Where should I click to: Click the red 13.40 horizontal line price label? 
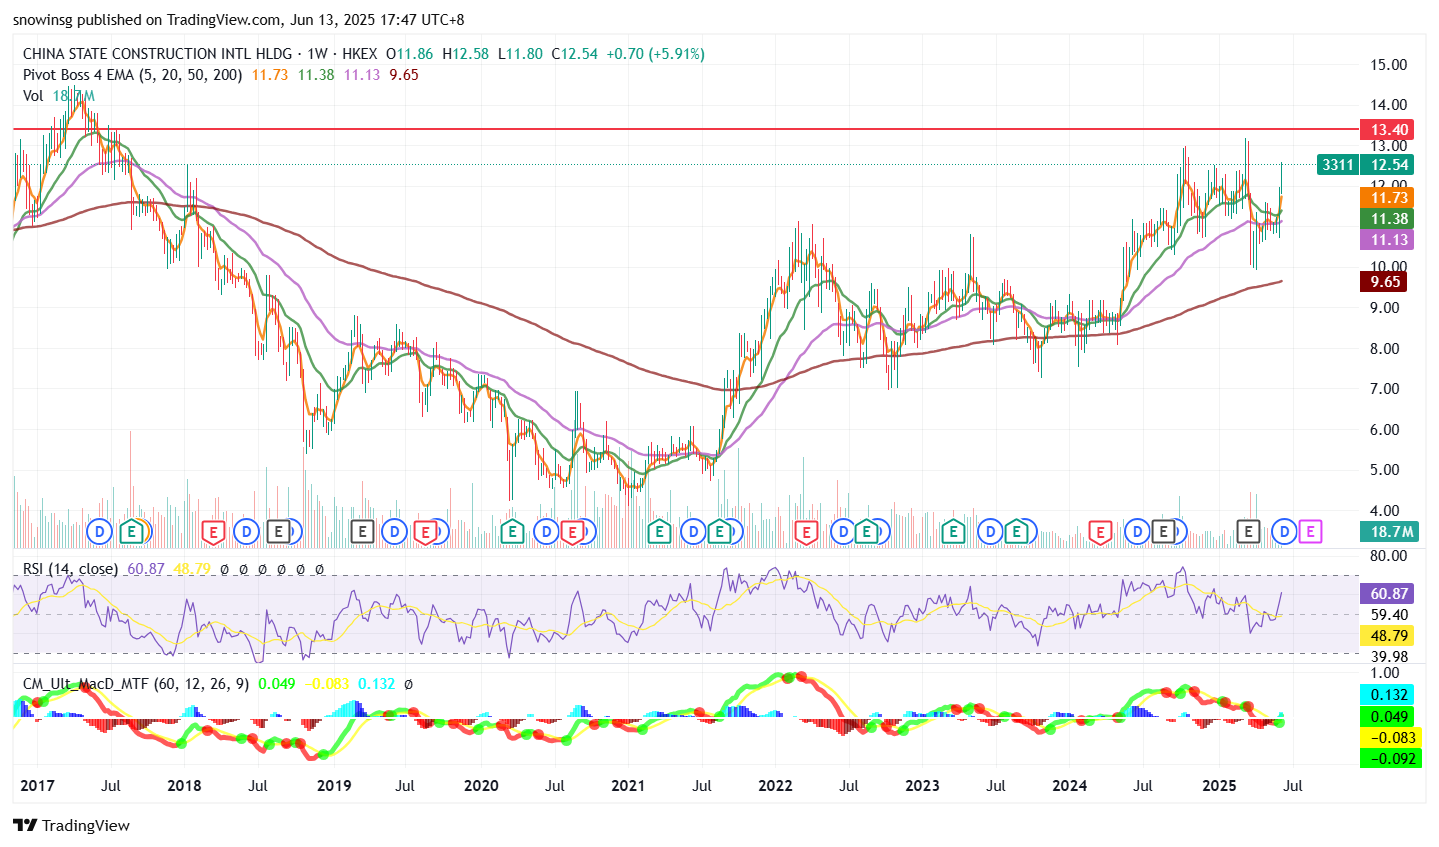[1389, 129]
